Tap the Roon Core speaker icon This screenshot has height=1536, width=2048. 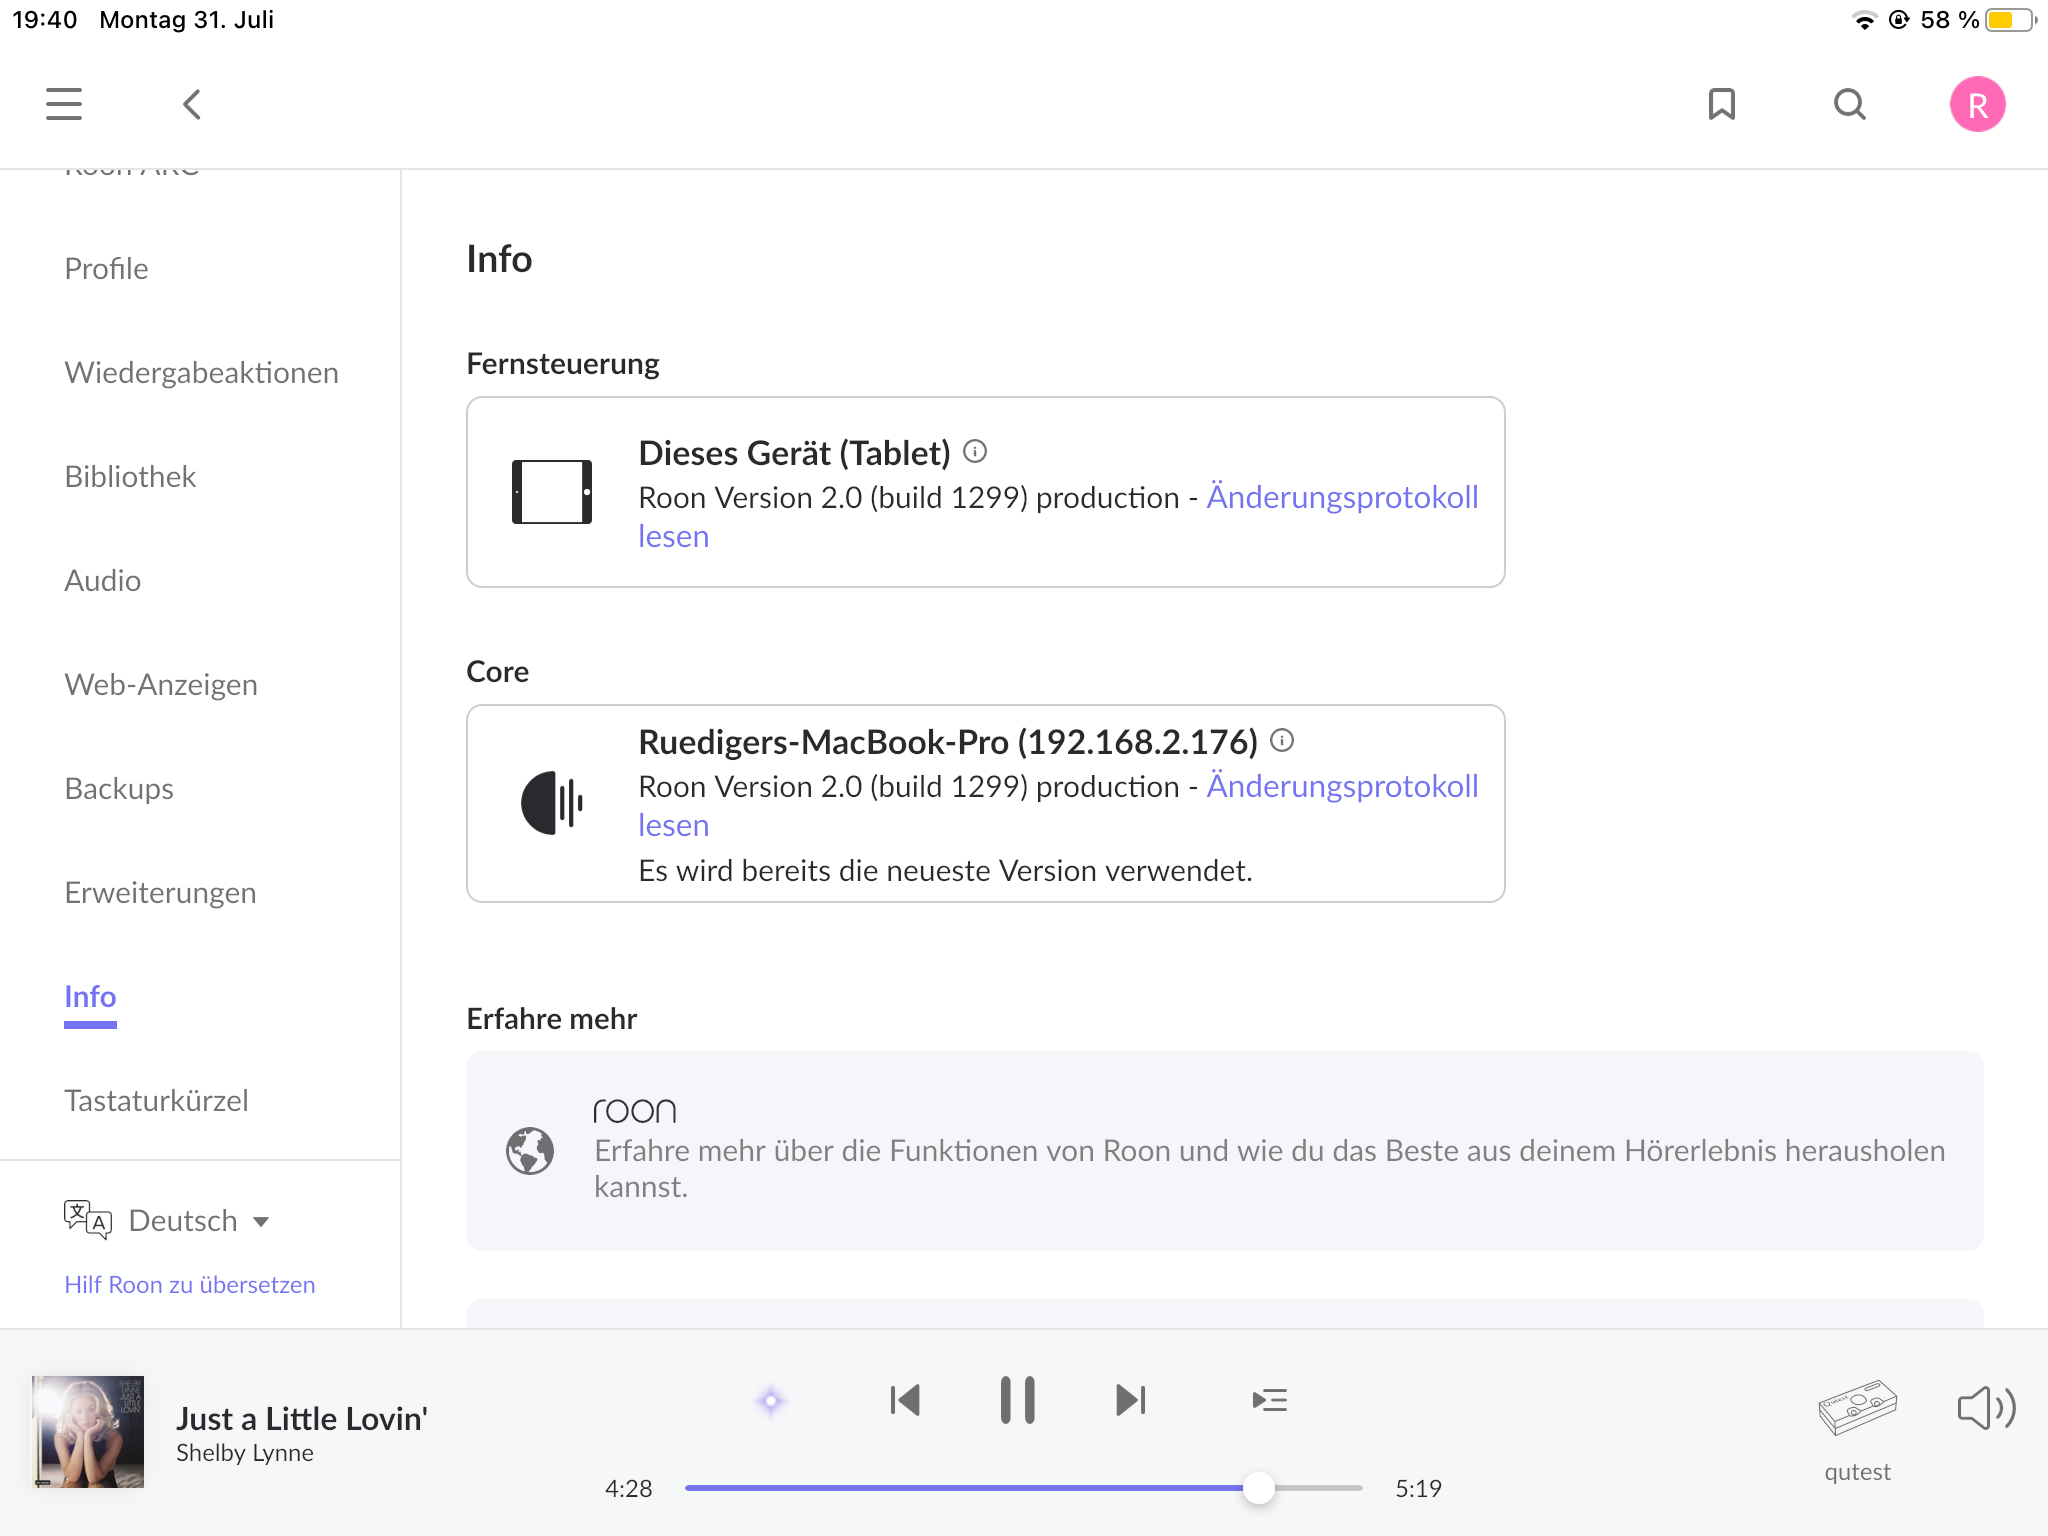[x=552, y=803]
